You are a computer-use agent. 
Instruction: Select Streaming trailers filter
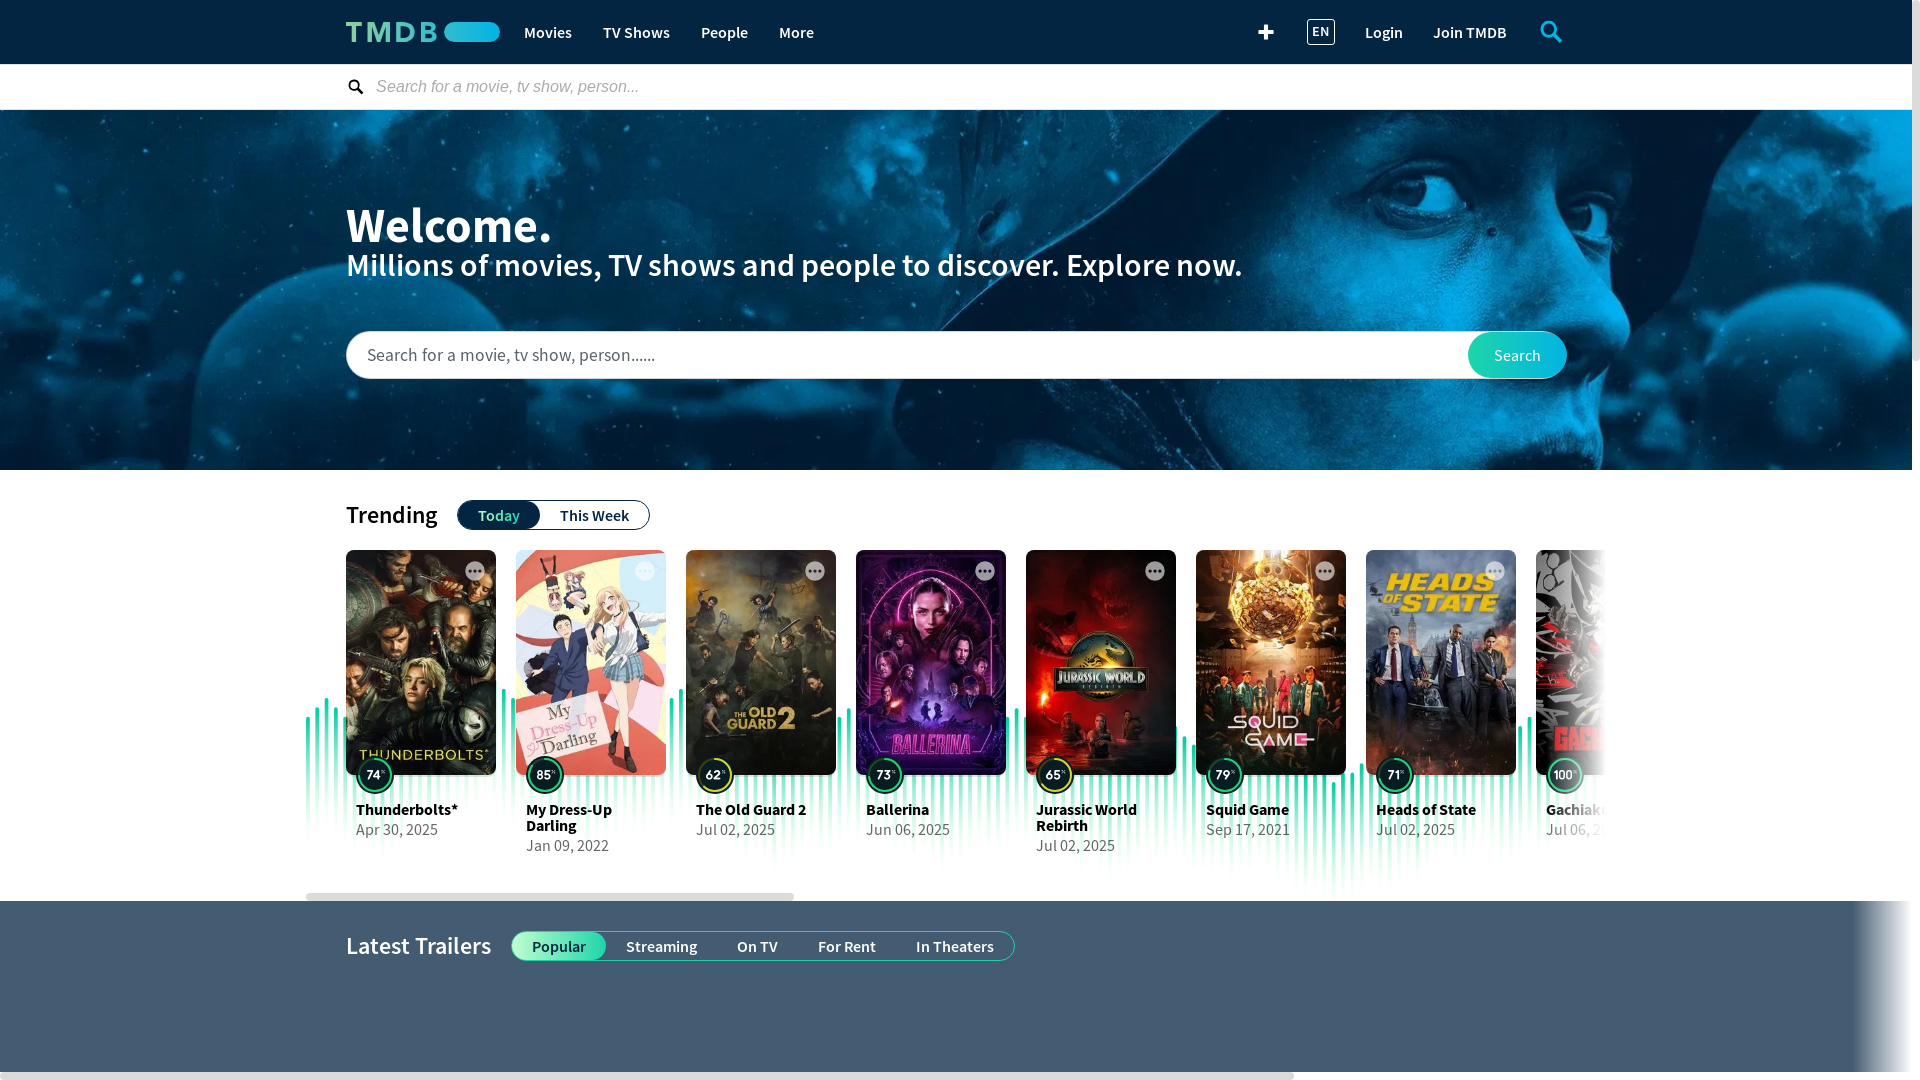661,946
